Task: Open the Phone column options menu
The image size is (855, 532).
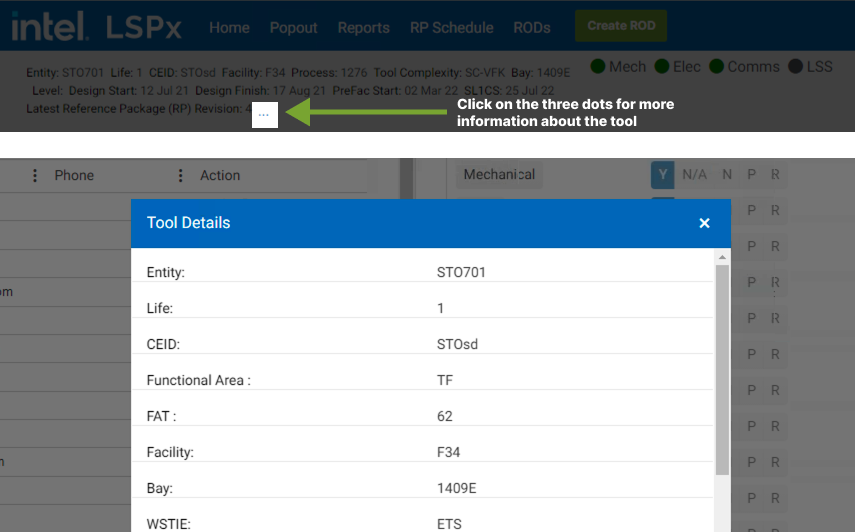Action: click(x=35, y=176)
